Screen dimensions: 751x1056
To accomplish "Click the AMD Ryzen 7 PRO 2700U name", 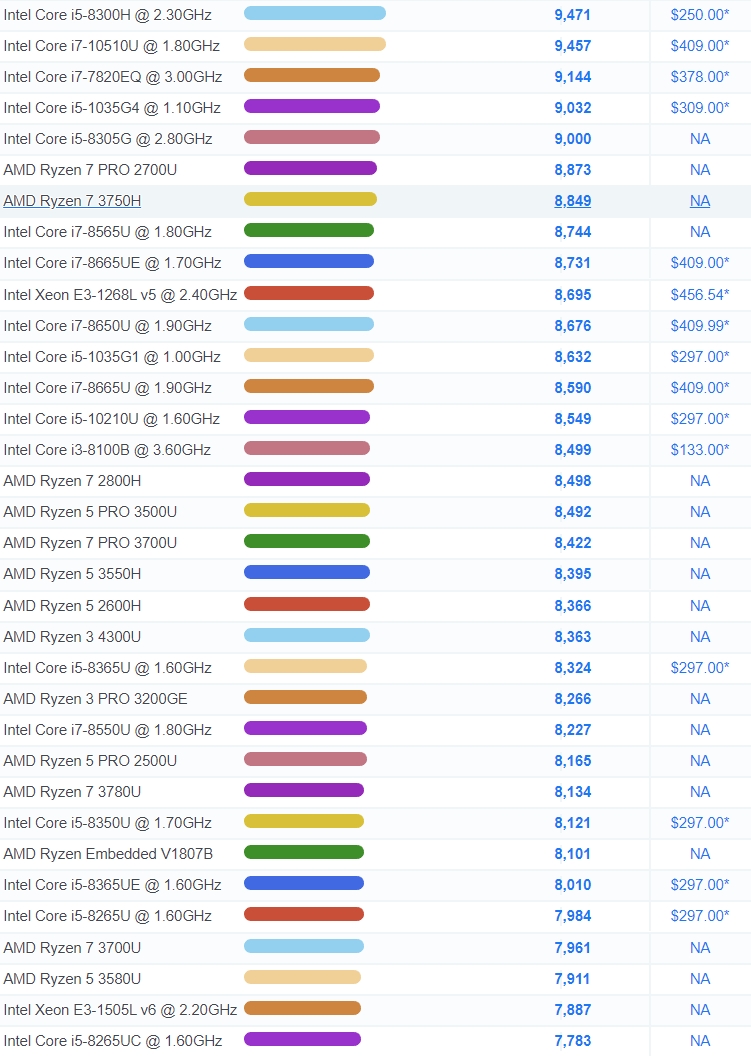I will click(x=90, y=170).
